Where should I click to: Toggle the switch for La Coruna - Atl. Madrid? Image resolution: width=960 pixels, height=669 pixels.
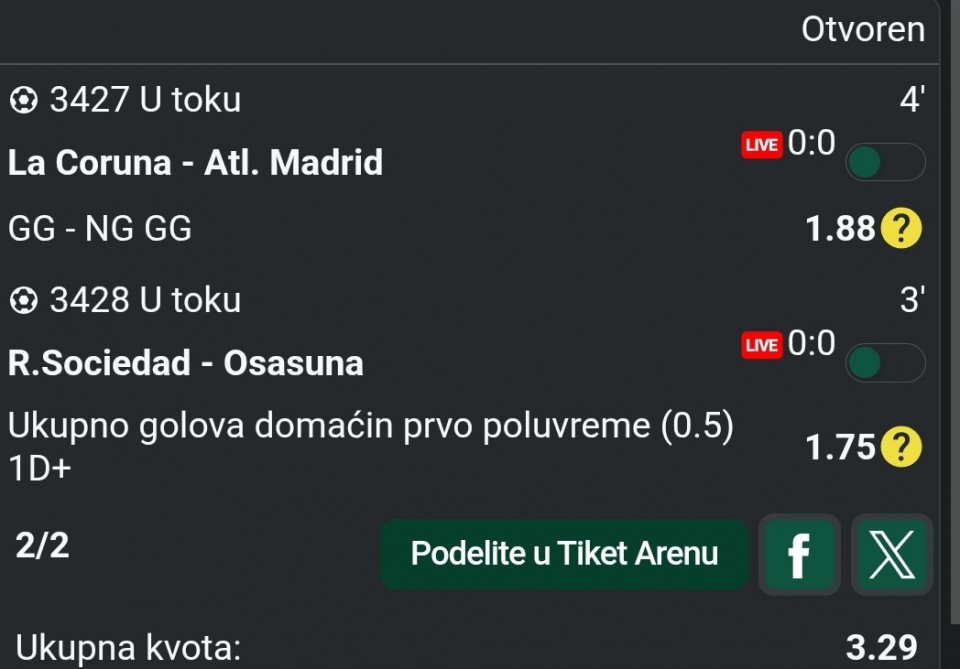point(885,162)
